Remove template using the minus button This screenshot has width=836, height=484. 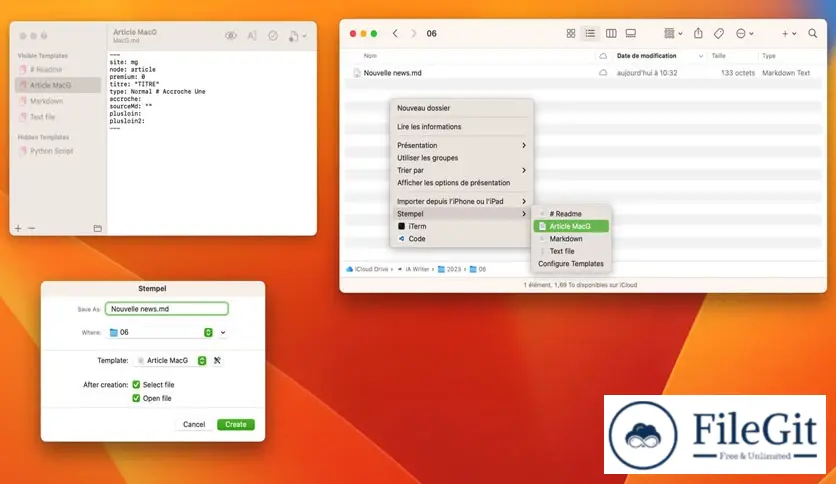31,228
